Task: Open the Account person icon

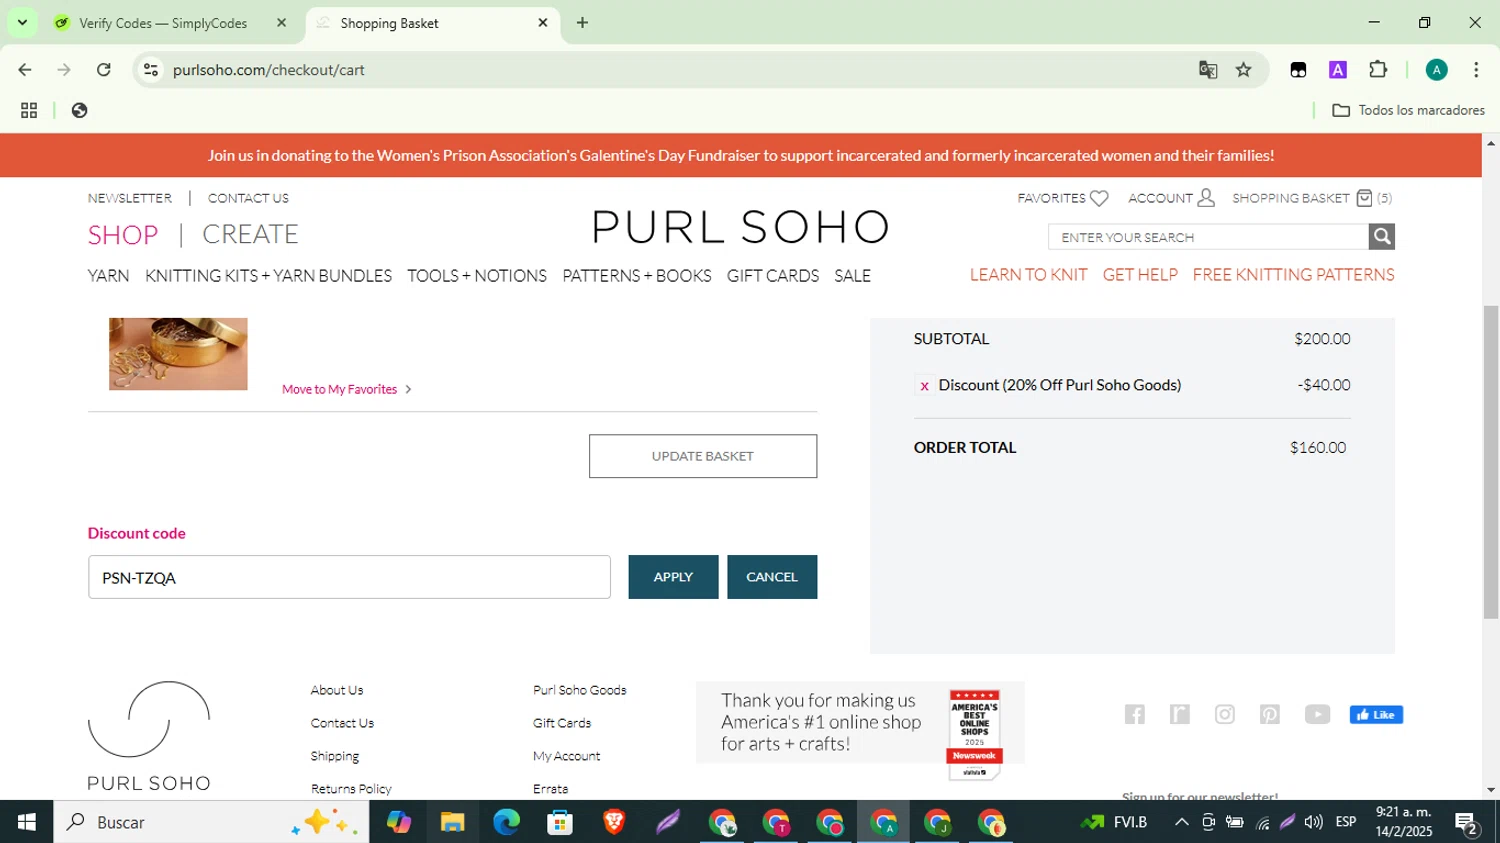Action: (x=1206, y=198)
